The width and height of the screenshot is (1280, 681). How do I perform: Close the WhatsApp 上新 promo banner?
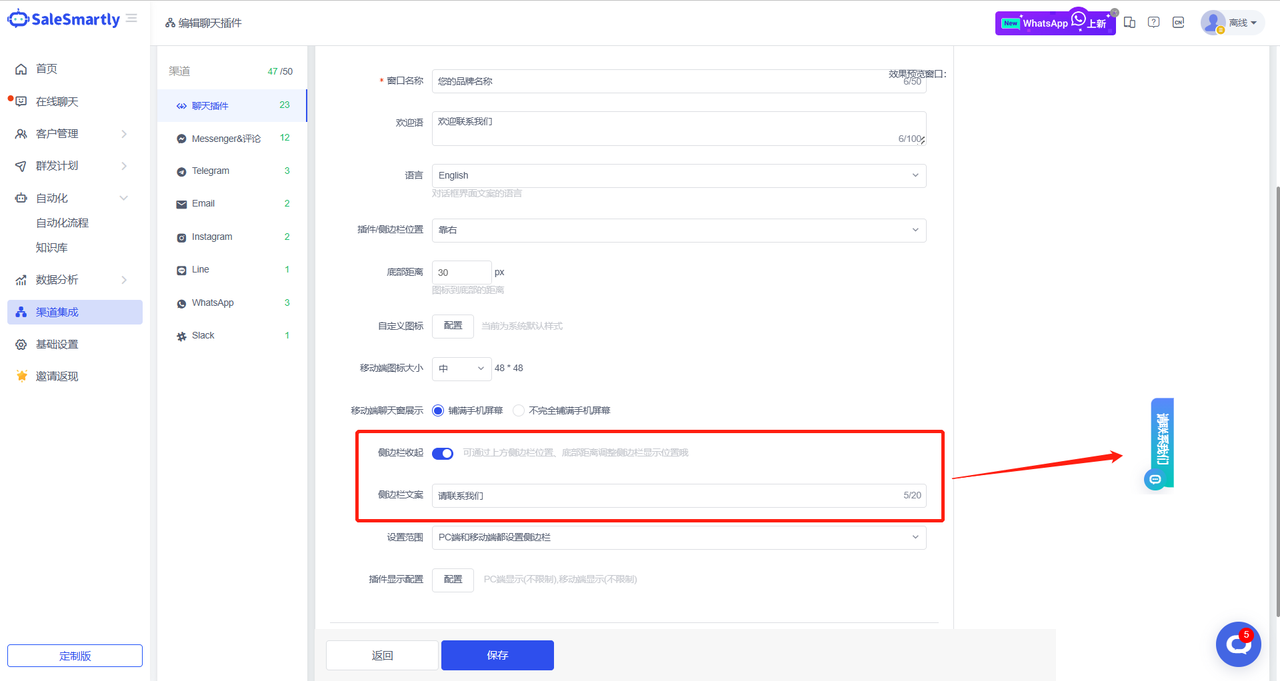(1115, 12)
